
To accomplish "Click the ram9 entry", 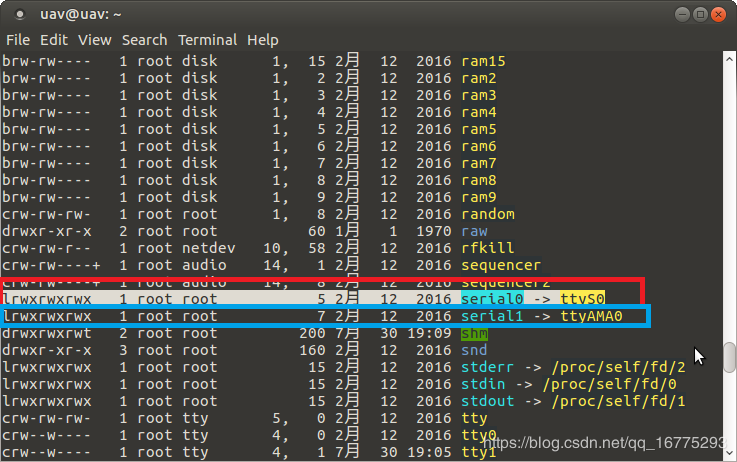I will (x=478, y=197).
